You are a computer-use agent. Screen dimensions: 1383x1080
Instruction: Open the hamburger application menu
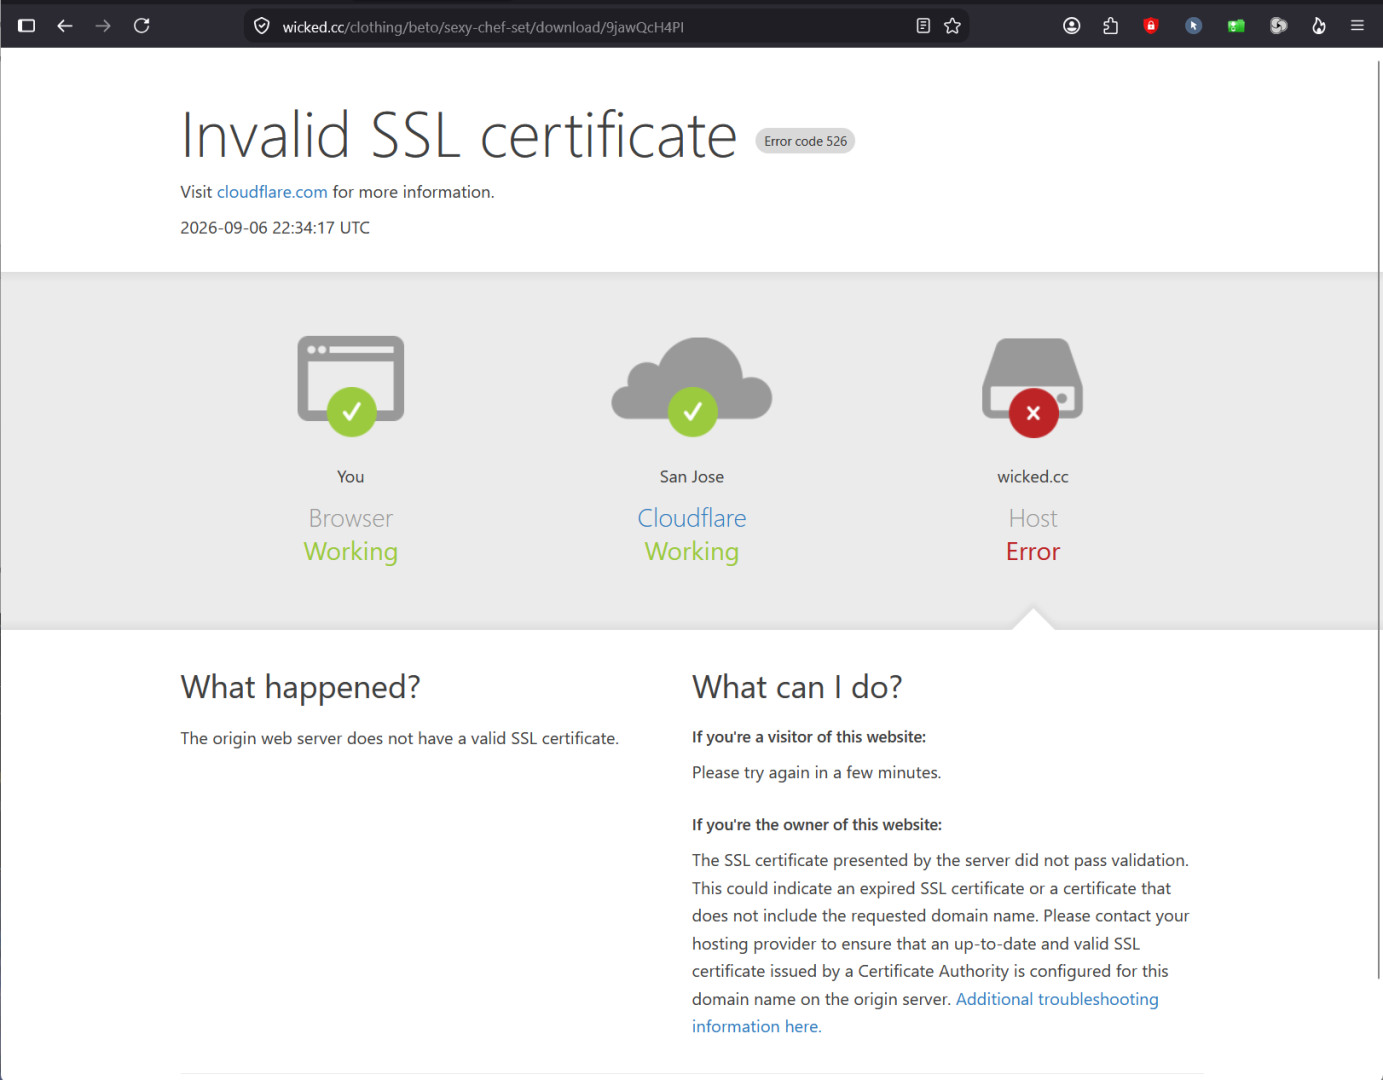pos(1357,26)
